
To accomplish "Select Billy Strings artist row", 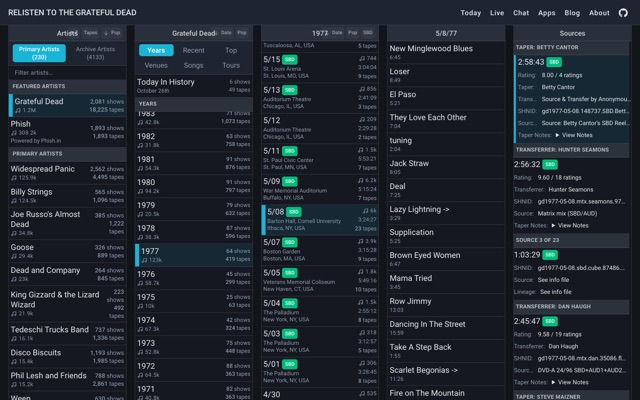I will [x=67, y=196].
